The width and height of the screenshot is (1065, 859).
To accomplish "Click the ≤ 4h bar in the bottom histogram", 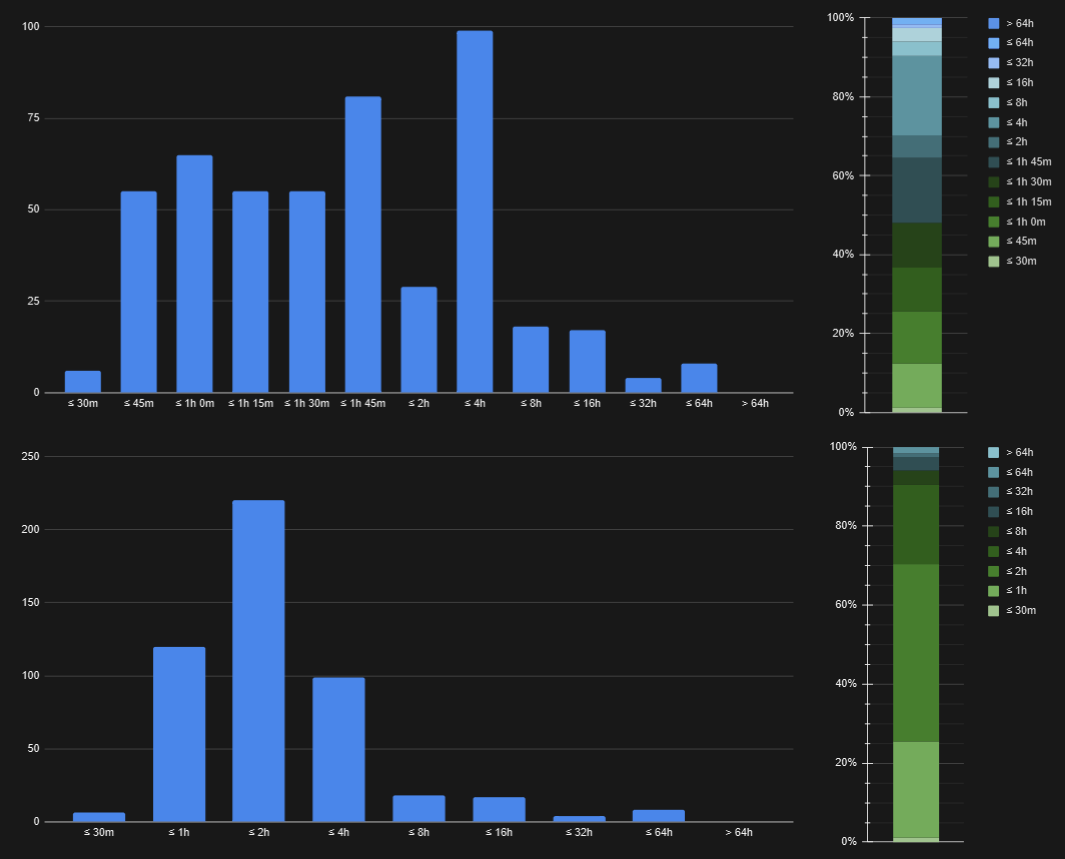I will [339, 750].
